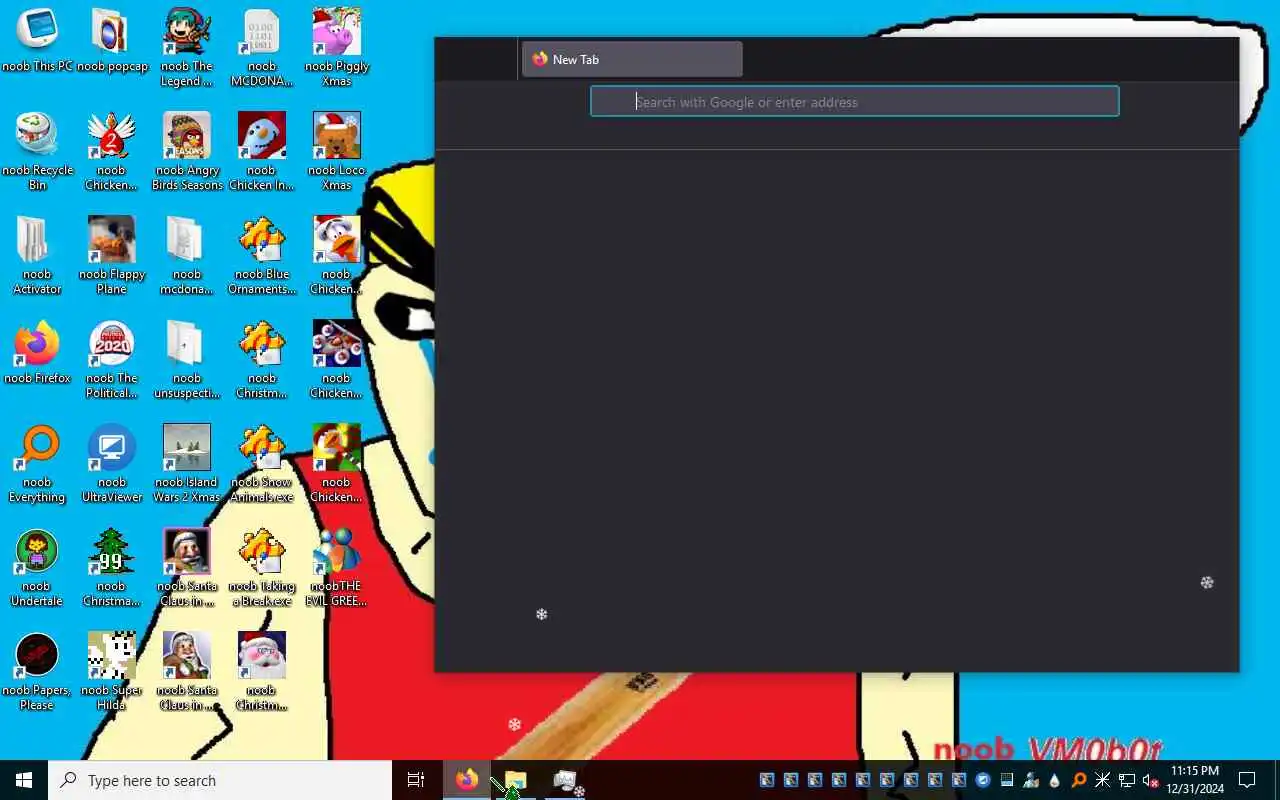Select pink-bordered noob Santa Claus in... icon
Screen dimensions: 1280x800
tap(187, 568)
